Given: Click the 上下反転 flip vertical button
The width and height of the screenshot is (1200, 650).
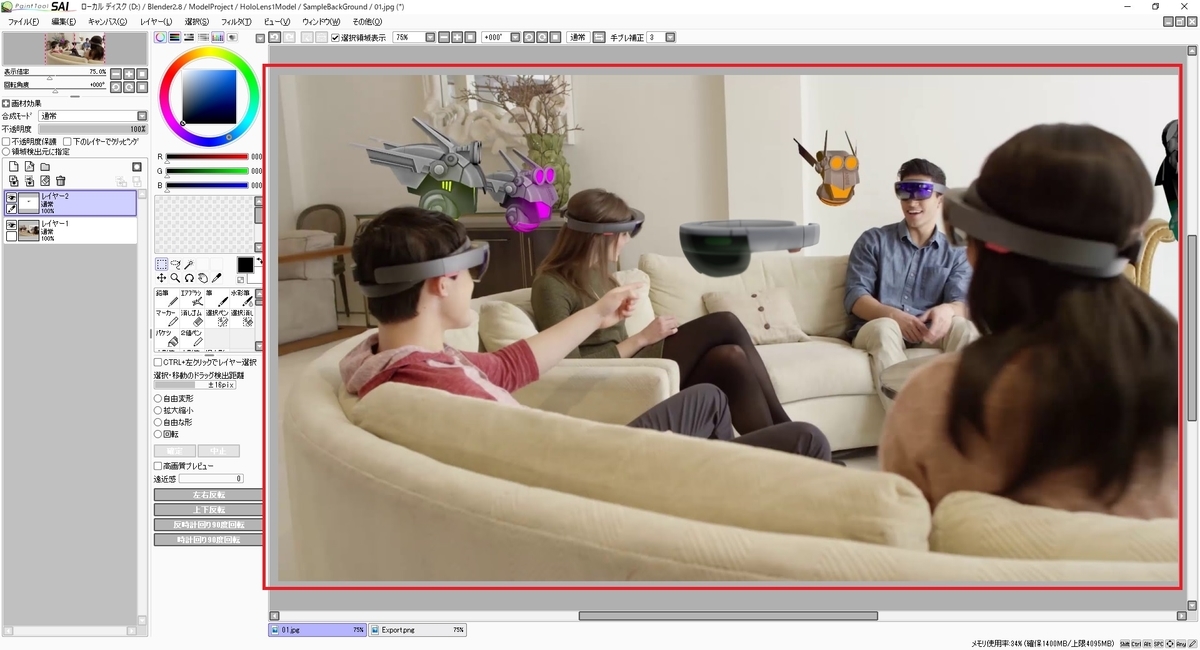Looking at the screenshot, I should [x=208, y=510].
